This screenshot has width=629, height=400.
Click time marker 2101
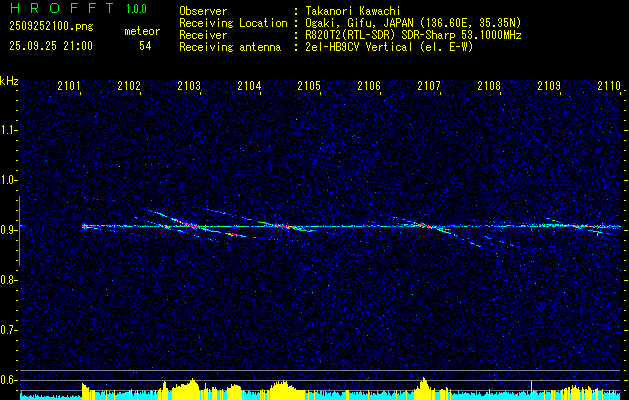(x=69, y=85)
